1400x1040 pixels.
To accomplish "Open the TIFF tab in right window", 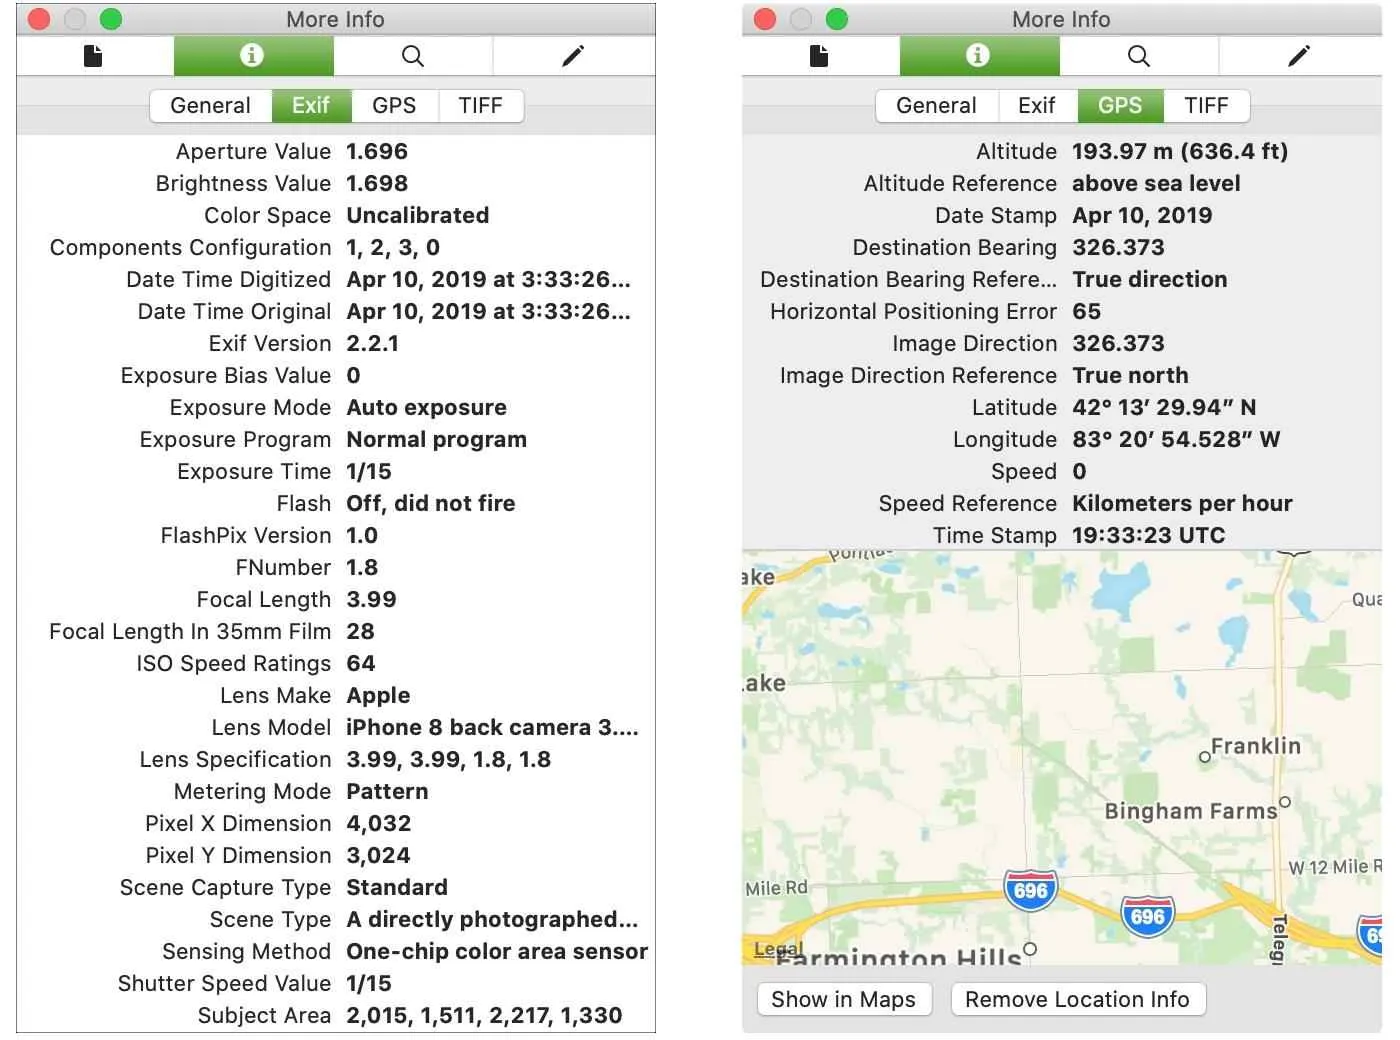I will [x=1207, y=105].
